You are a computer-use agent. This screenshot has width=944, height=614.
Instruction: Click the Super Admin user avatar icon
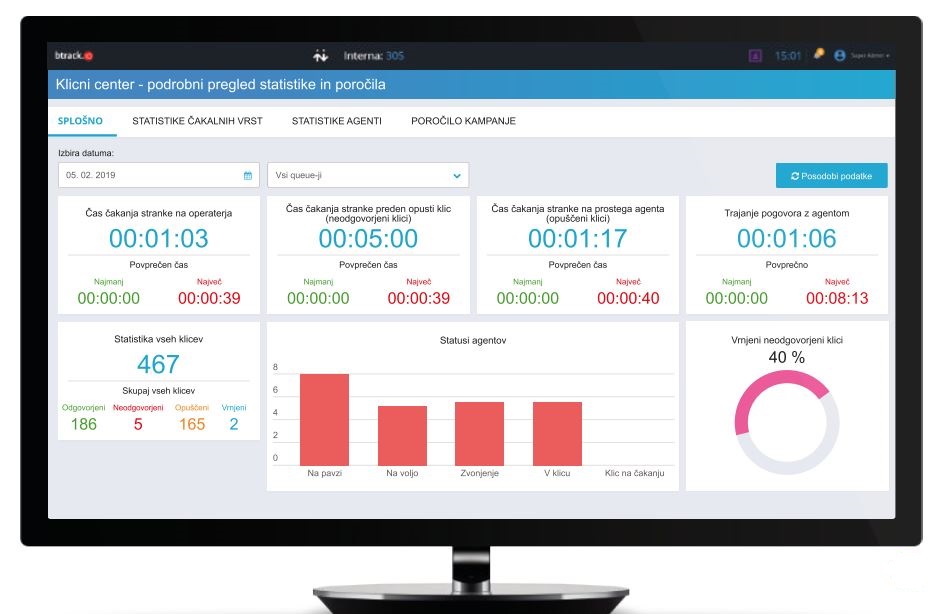point(839,56)
